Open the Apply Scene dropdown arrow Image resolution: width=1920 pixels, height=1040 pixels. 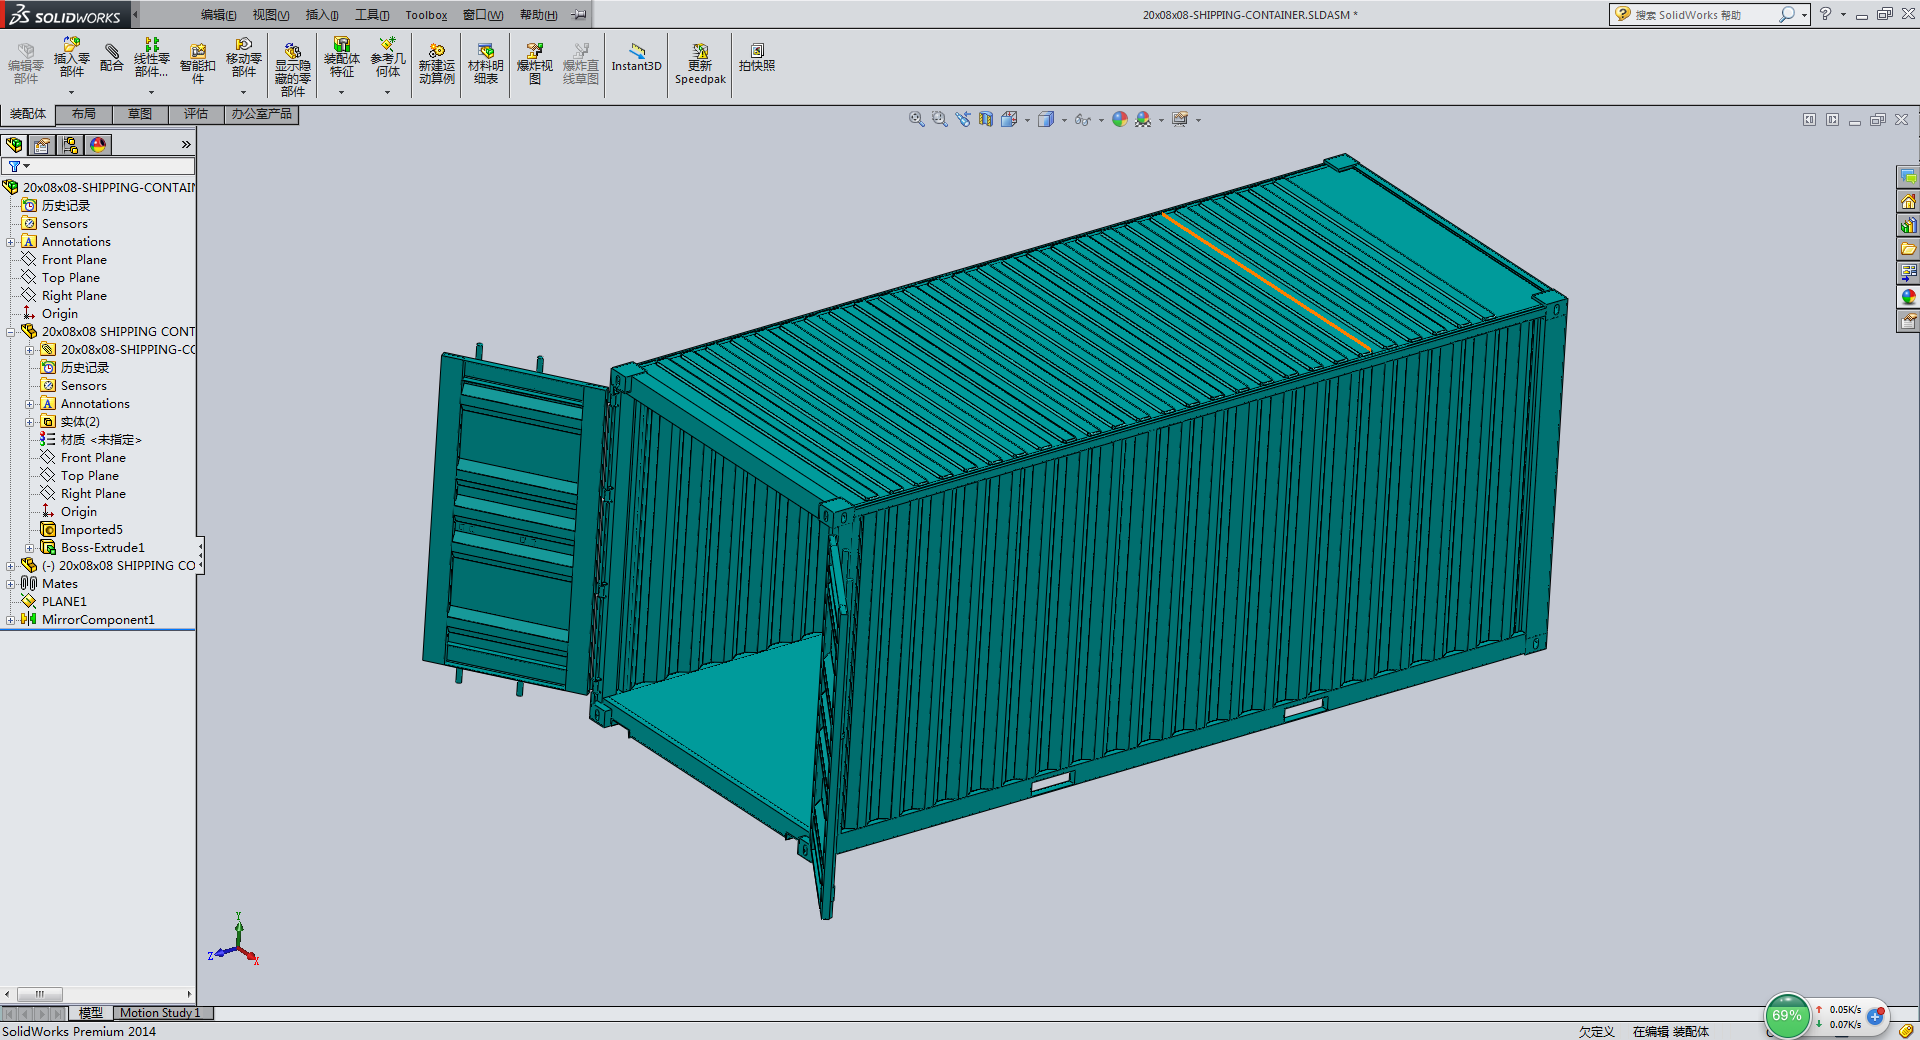coord(1161,120)
